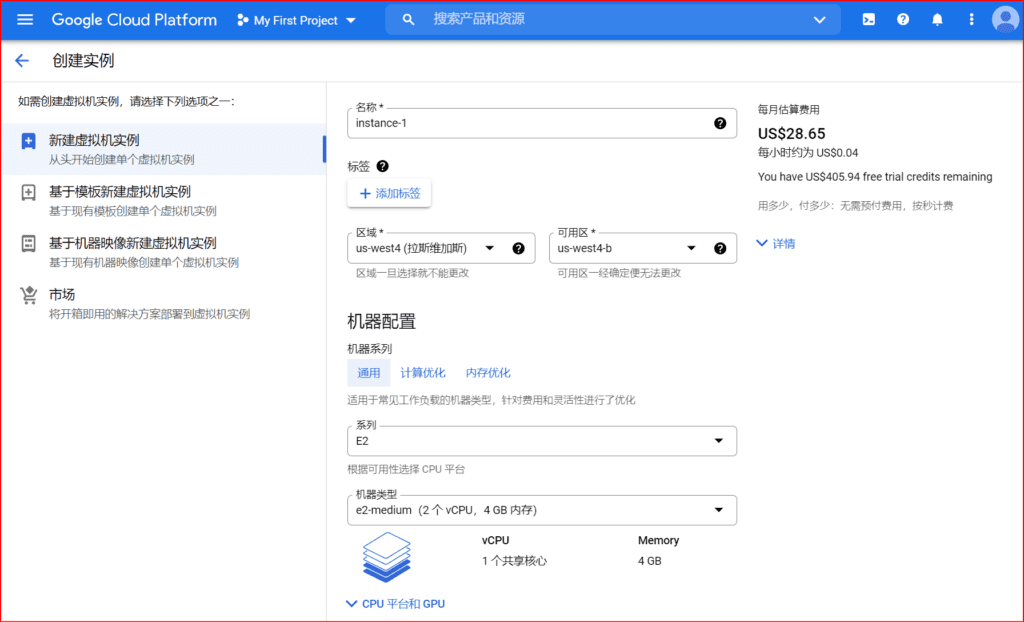Open the navigation hamburger menu
The width and height of the screenshot is (1024, 622).
[x=24, y=19]
